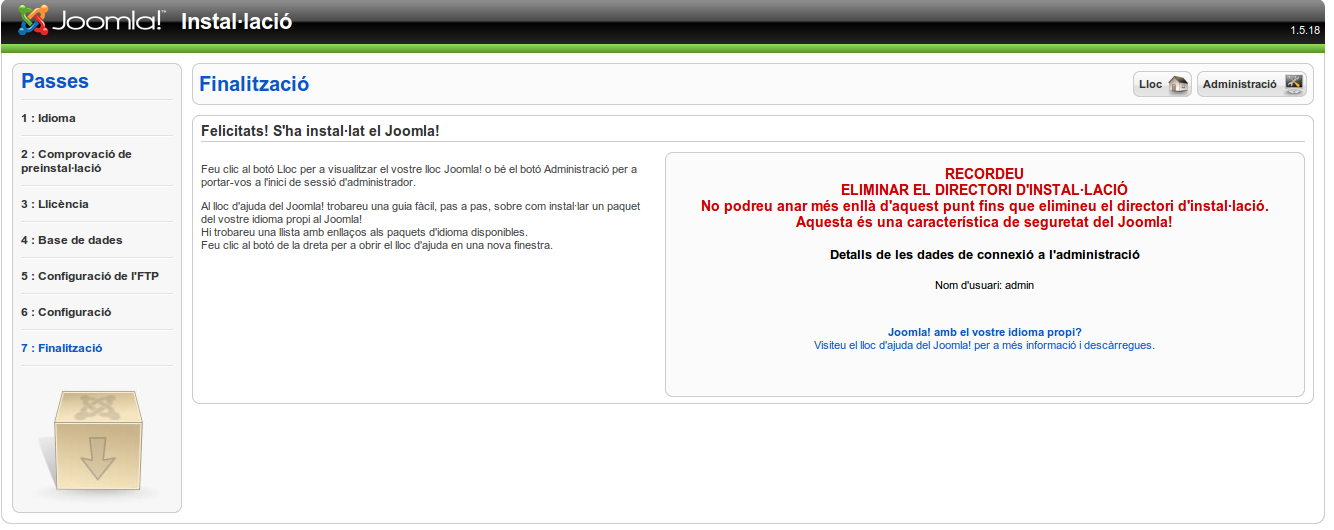Click the red 'RECORDEU' warning title
1334x530 pixels.
[984, 174]
